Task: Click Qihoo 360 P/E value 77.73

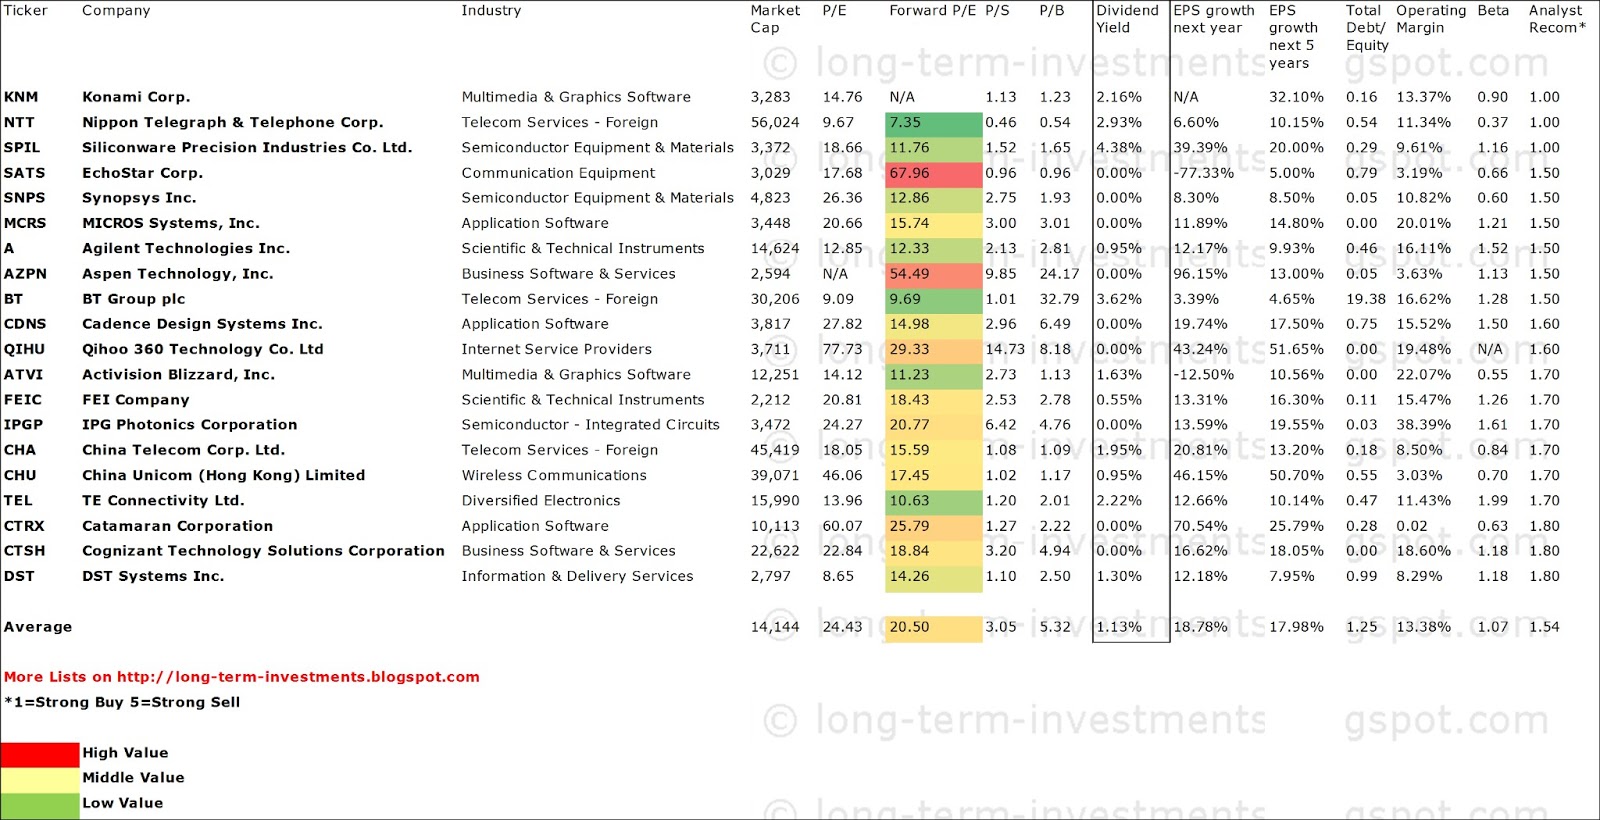Action: [842, 349]
